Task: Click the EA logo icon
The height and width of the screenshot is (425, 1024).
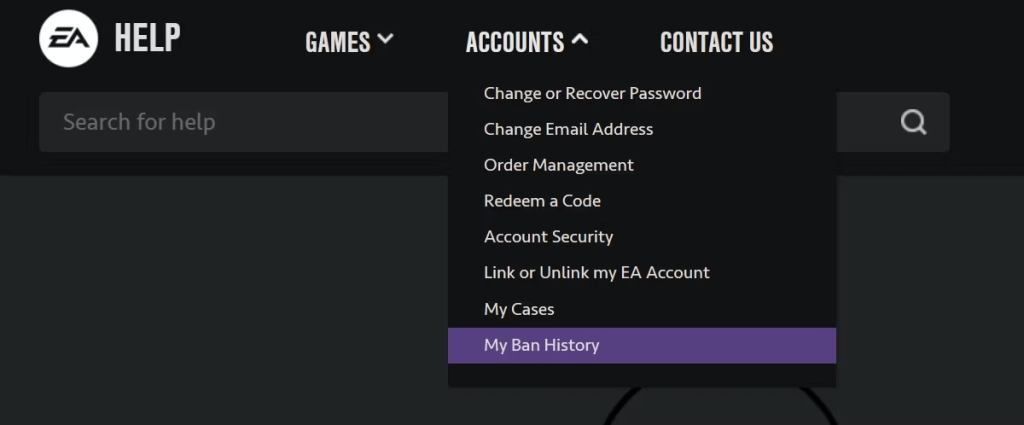Action: click(x=68, y=40)
